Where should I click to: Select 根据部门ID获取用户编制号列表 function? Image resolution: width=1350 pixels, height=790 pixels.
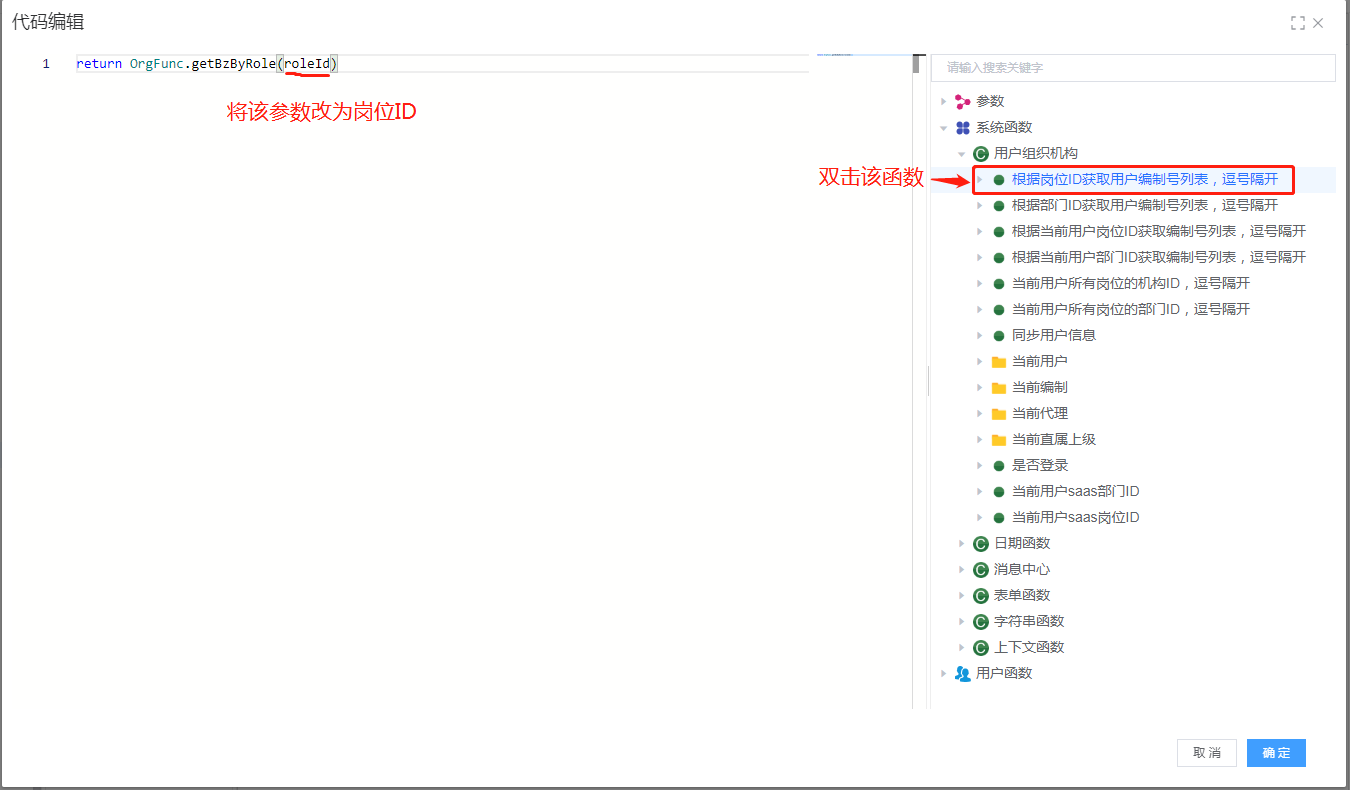click(1144, 205)
